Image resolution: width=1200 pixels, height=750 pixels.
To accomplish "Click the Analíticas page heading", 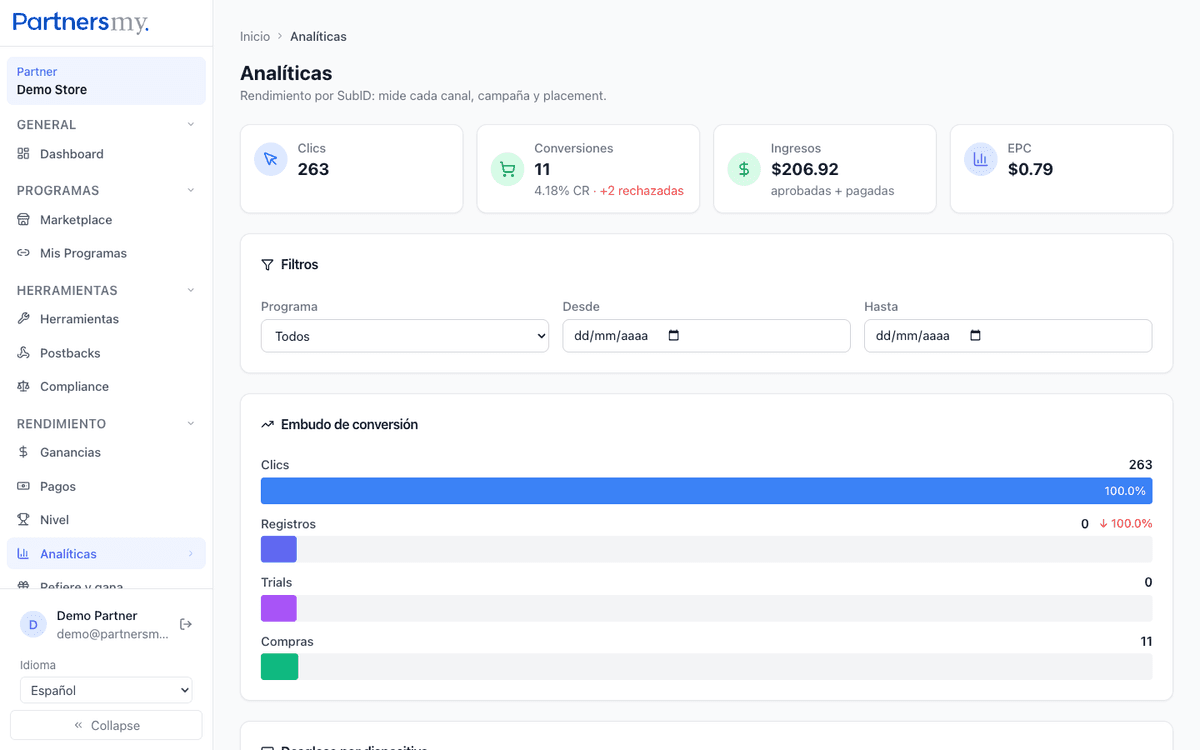I will 286,73.
